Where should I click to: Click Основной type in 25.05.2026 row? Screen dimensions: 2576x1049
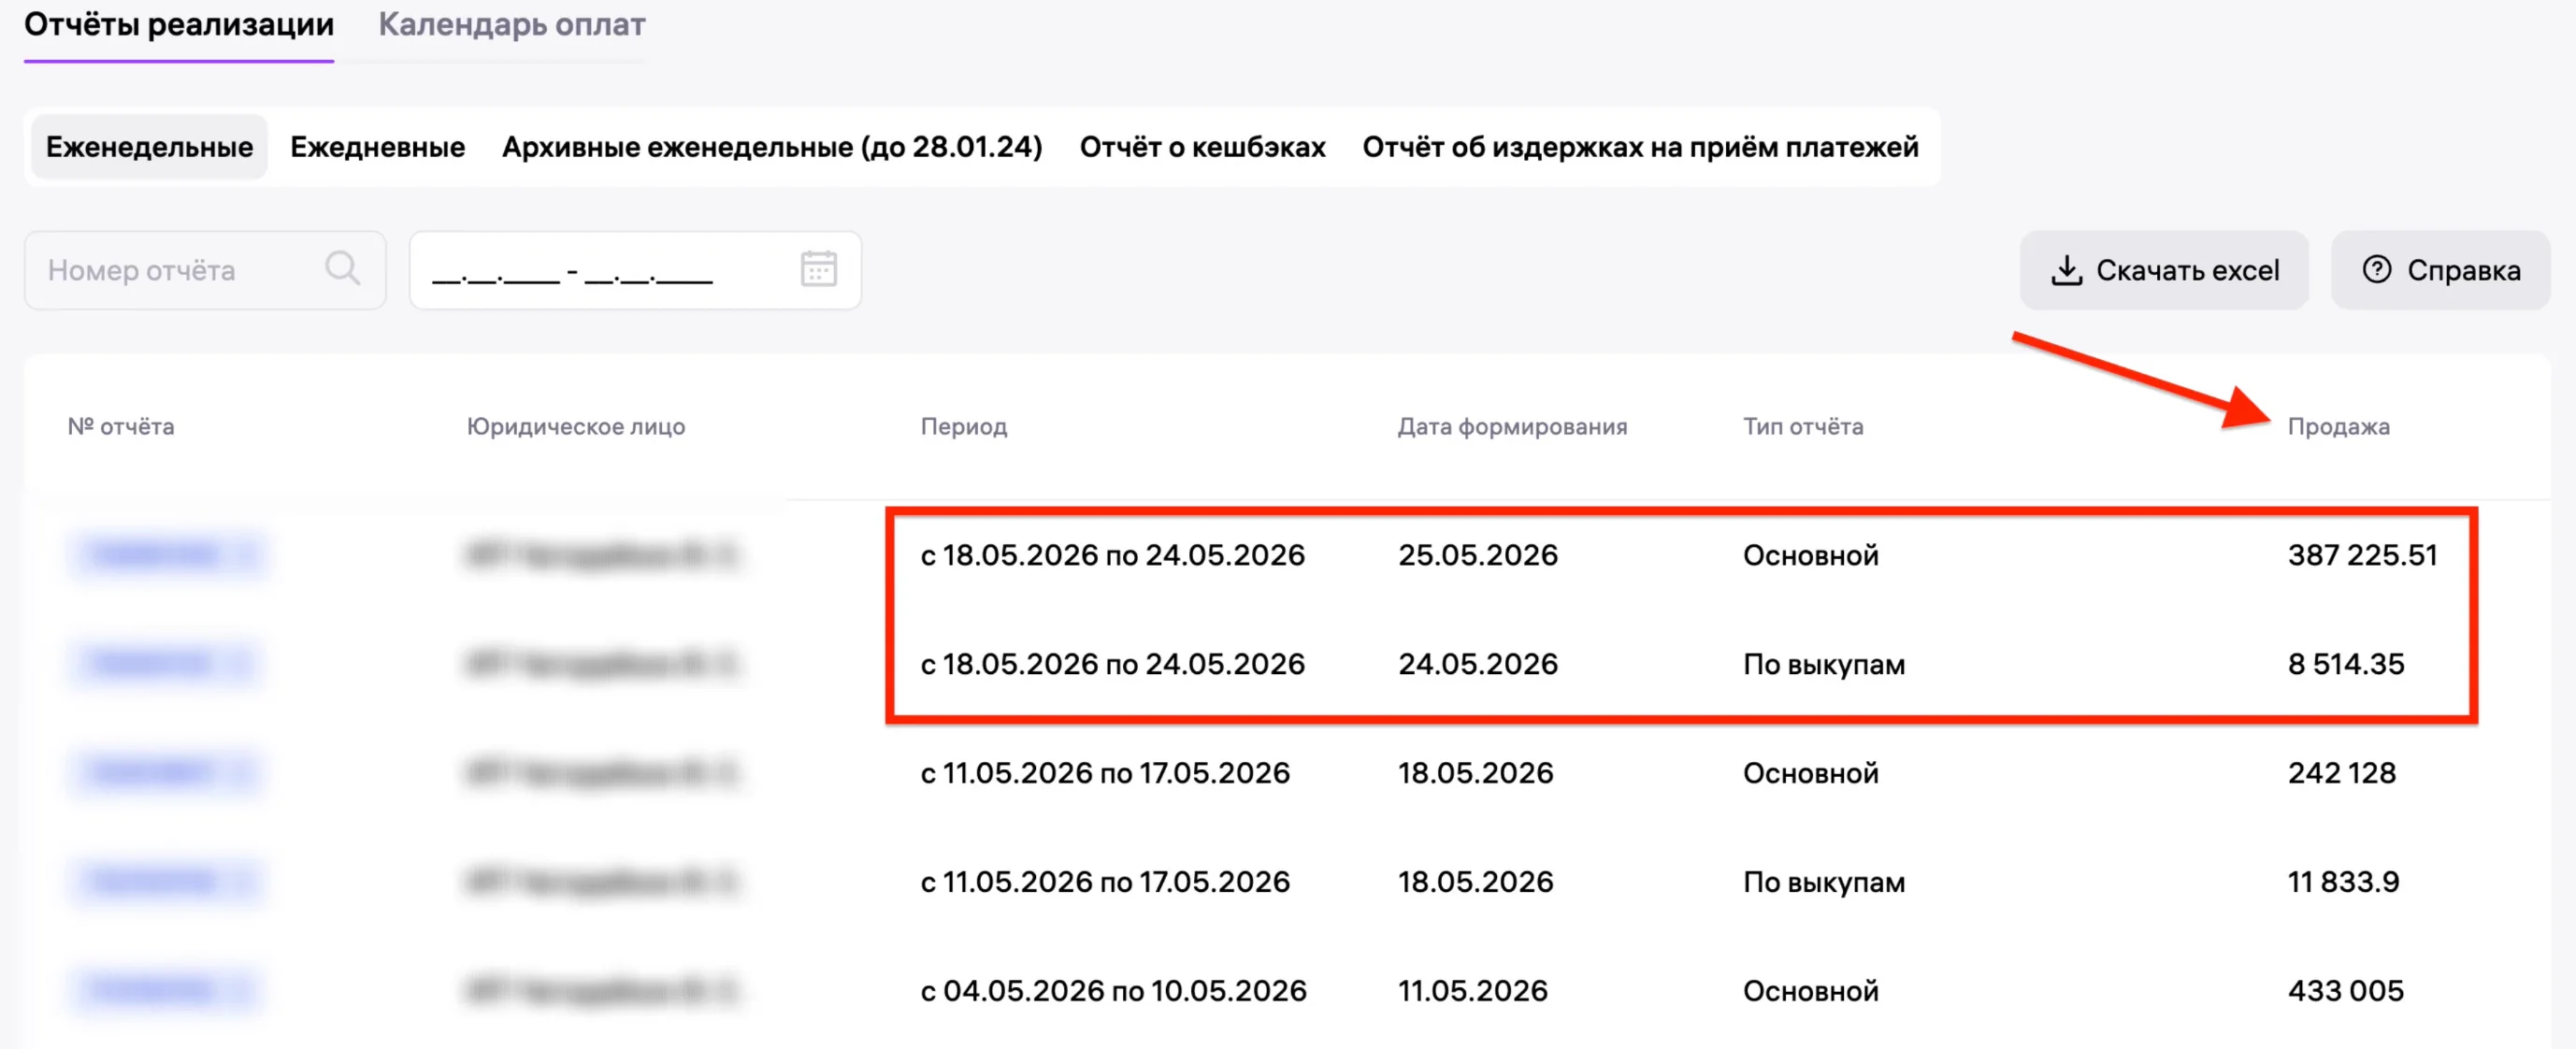click(x=1810, y=555)
